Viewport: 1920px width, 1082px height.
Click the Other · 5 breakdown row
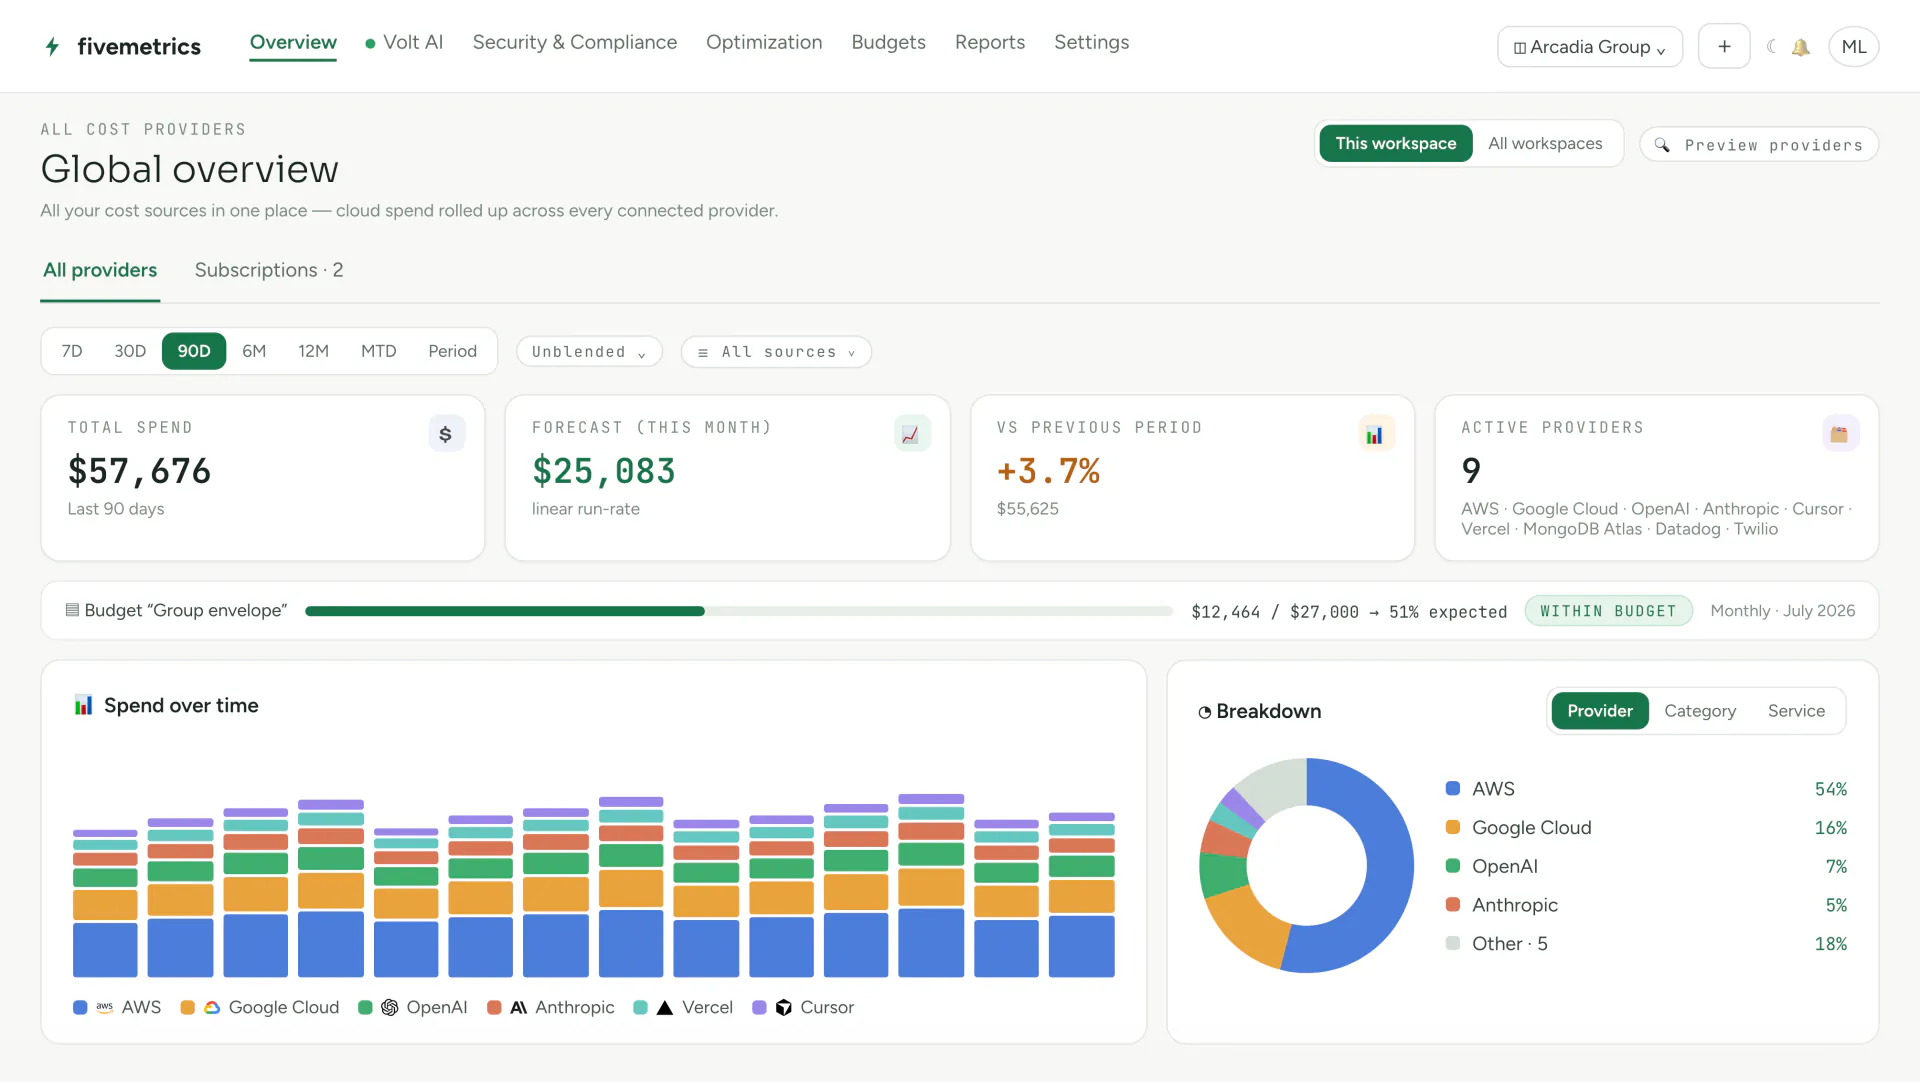1646,943
